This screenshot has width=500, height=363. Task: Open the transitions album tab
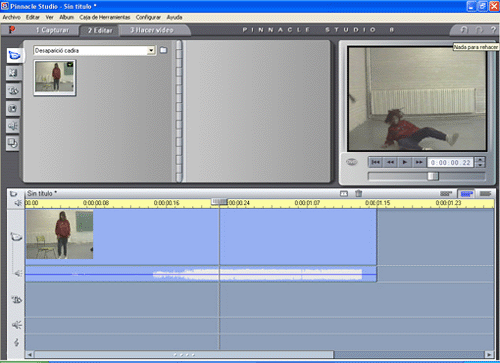pos(13,73)
